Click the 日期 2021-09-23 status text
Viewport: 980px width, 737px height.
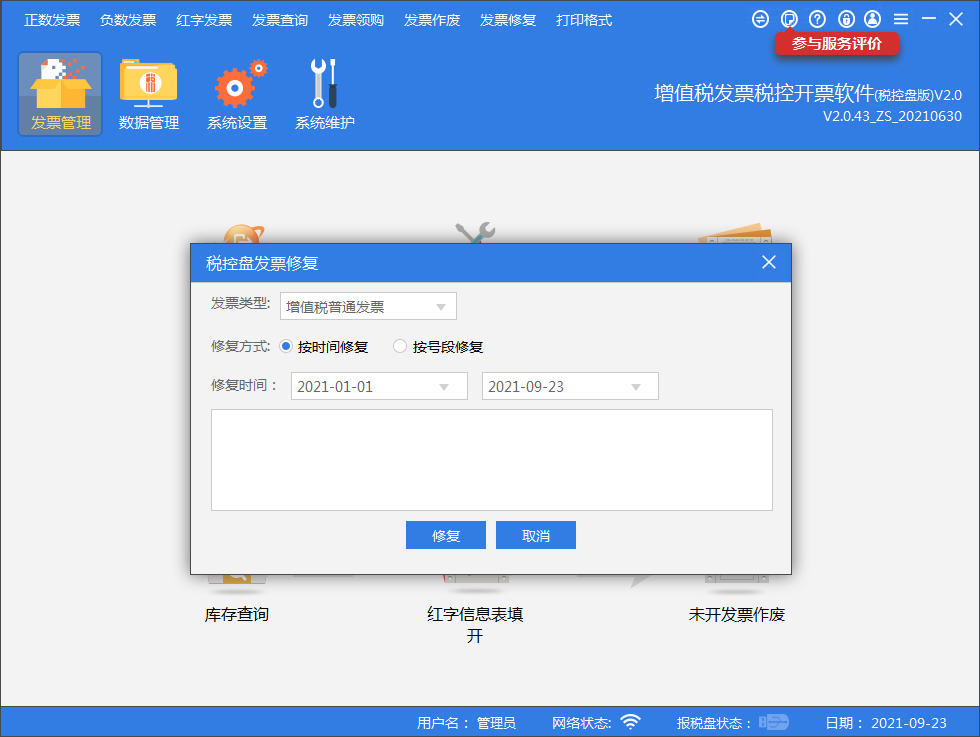point(886,723)
